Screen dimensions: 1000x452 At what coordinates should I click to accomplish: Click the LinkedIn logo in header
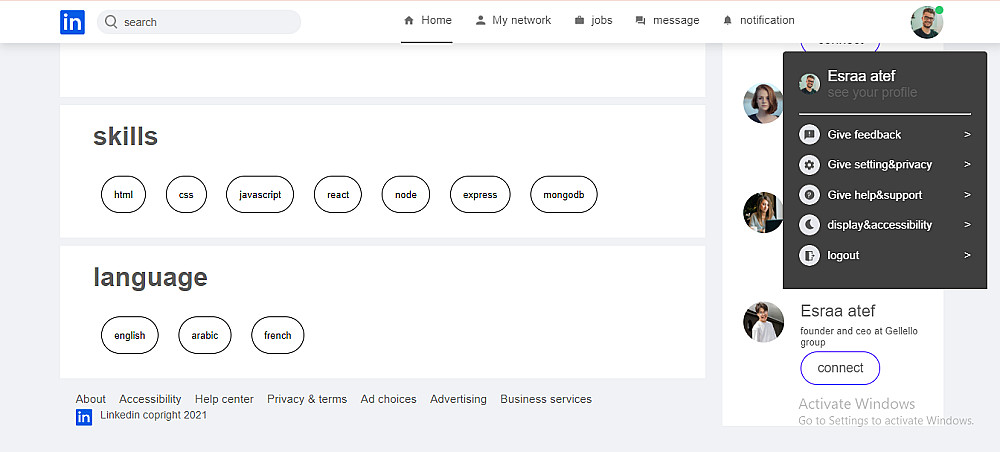pos(72,22)
